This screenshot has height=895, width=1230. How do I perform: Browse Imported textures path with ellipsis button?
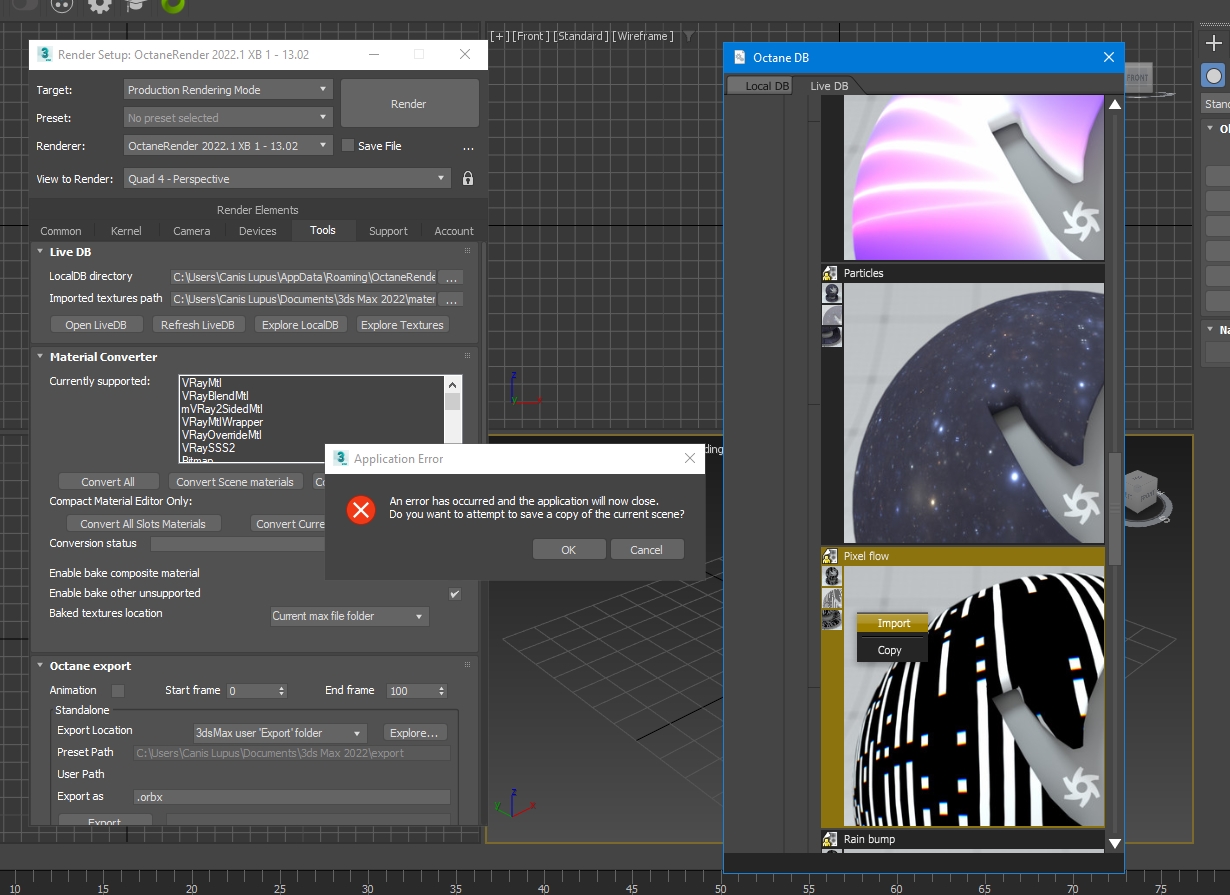pyautogui.click(x=451, y=299)
